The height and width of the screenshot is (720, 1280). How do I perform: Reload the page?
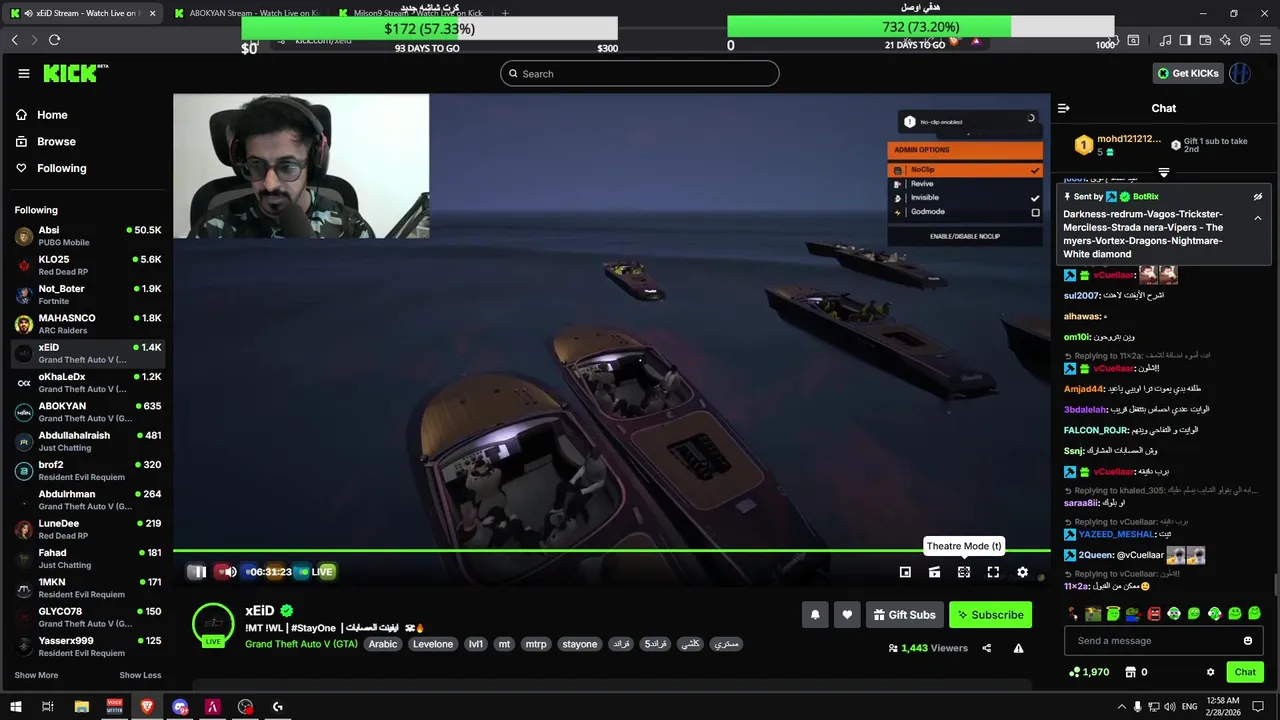pyautogui.click(x=54, y=40)
